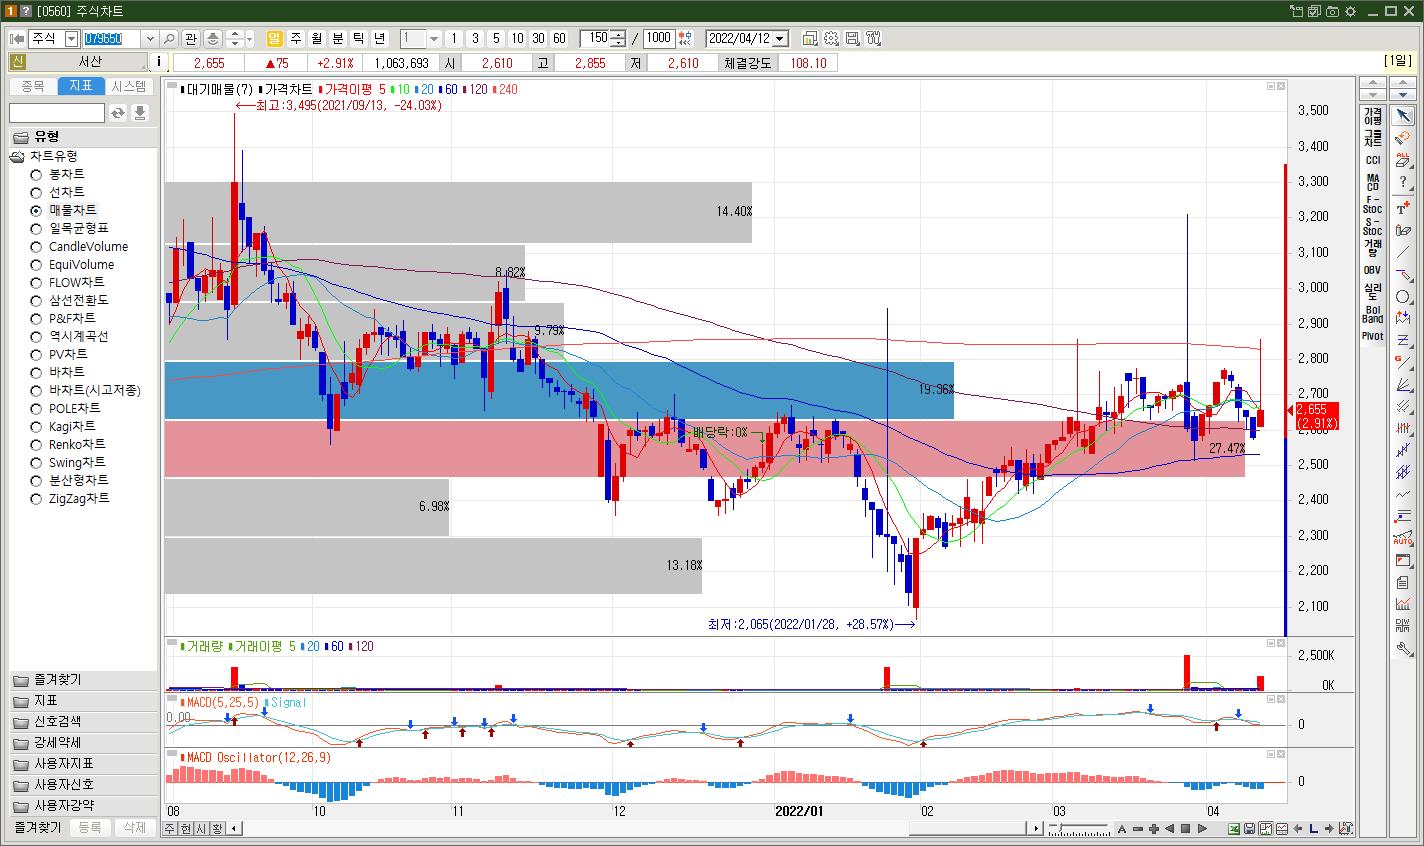Select the 월 (monthly) period button
The height and width of the screenshot is (846, 1424).
point(317,38)
